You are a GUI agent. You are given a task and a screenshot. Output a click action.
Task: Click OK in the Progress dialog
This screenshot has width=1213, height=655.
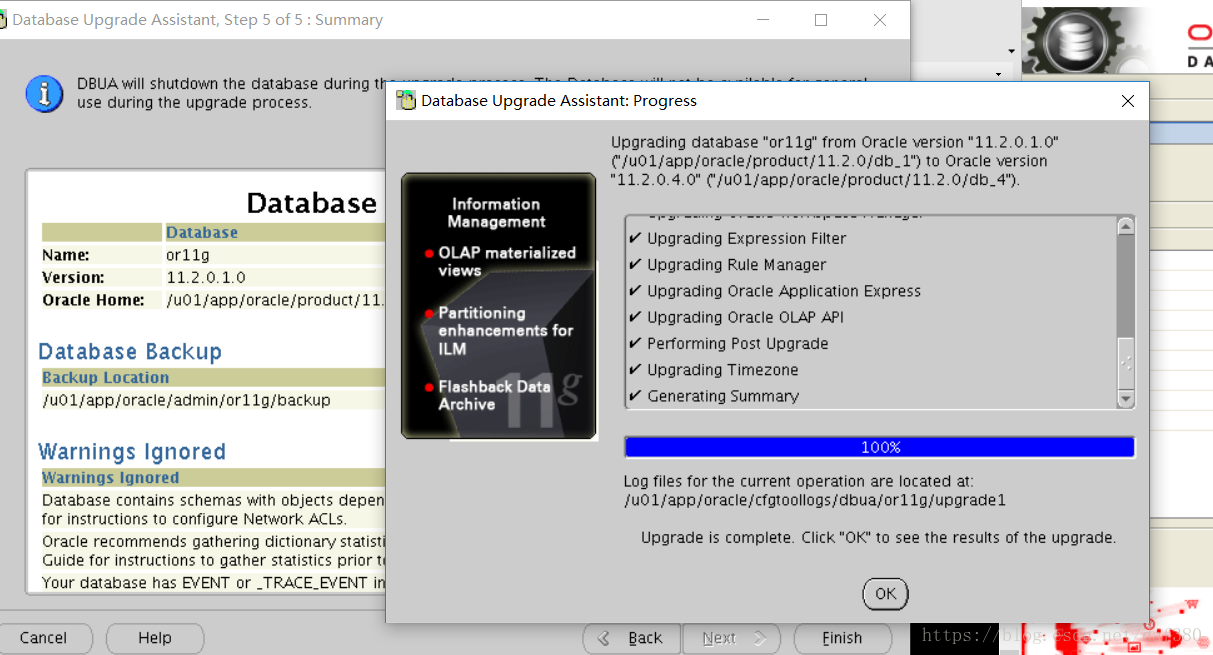885,593
